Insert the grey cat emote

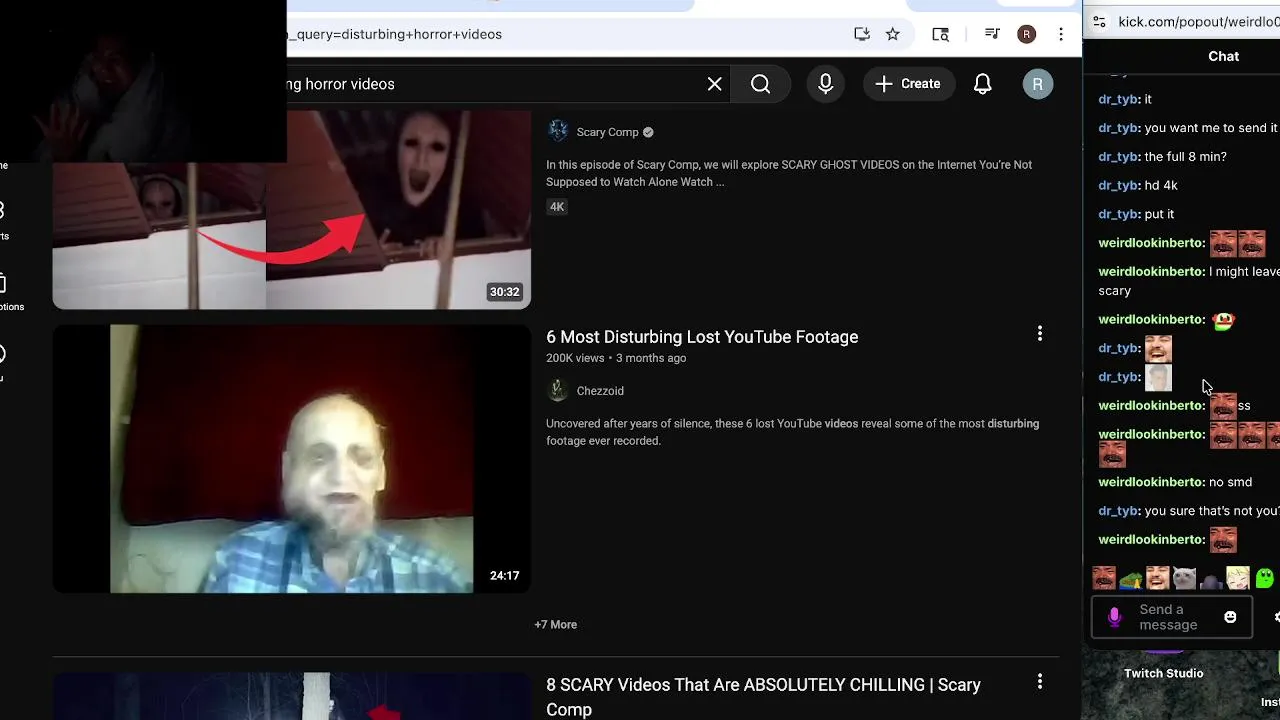(x=1184, y=578)
